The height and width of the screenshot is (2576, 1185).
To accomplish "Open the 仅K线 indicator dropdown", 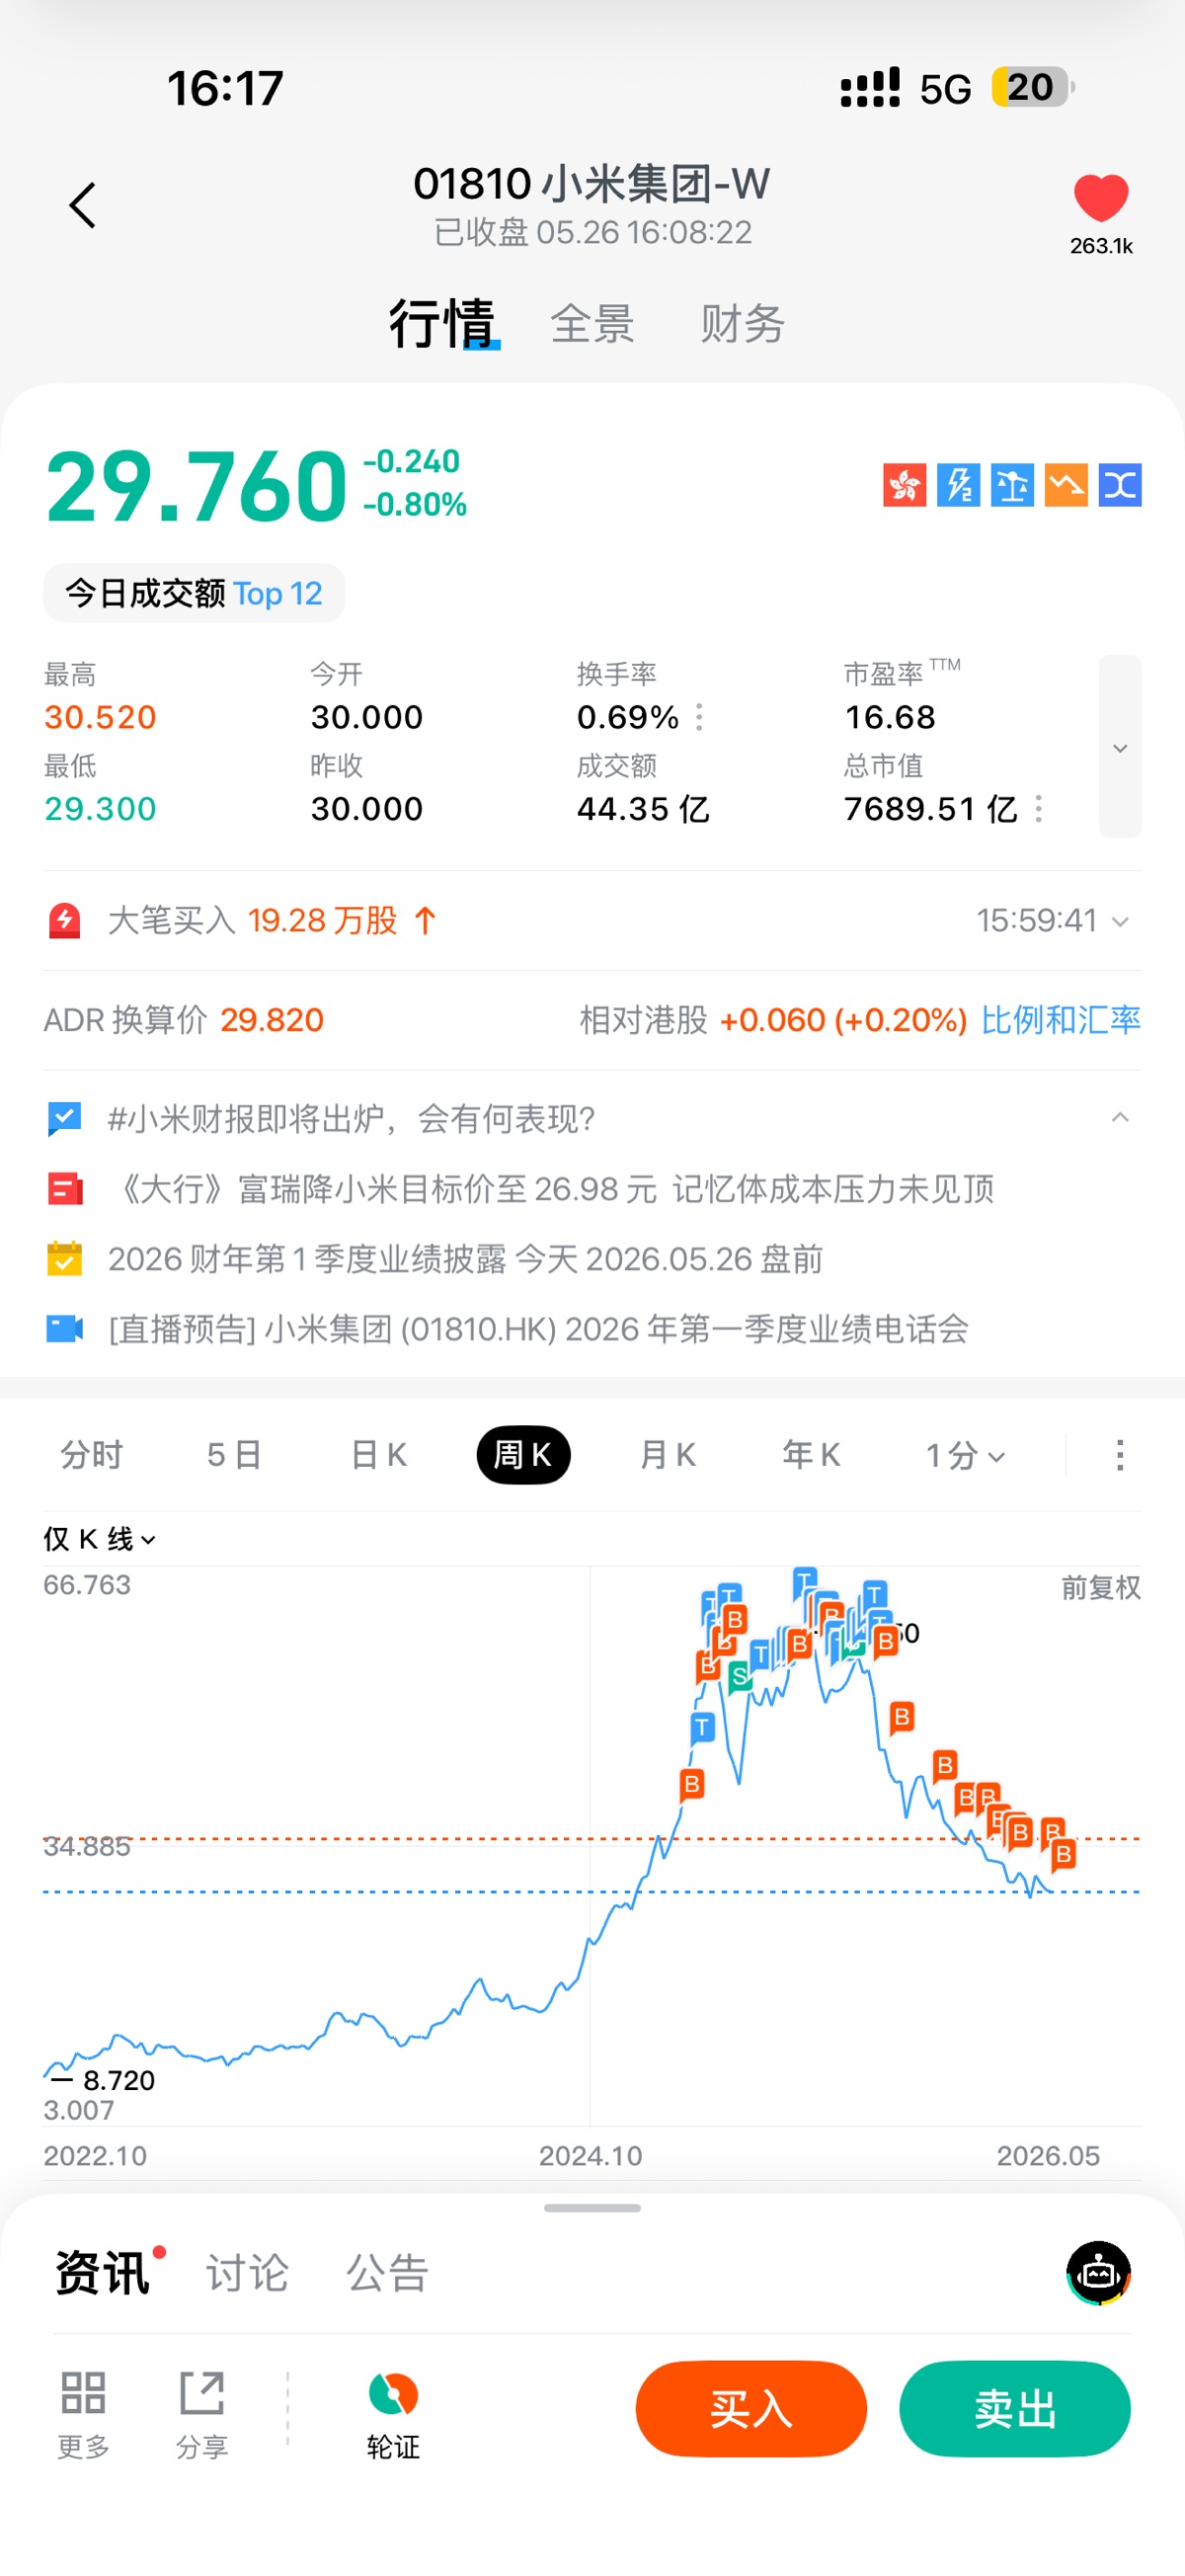I will (x=99, y=1539).
